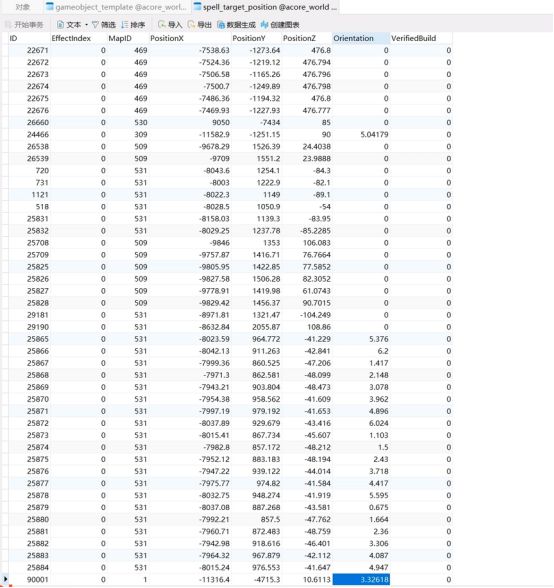
Task: Click the 开始事务 (begin transaction) toolbar button
Action: pos(24,25)
